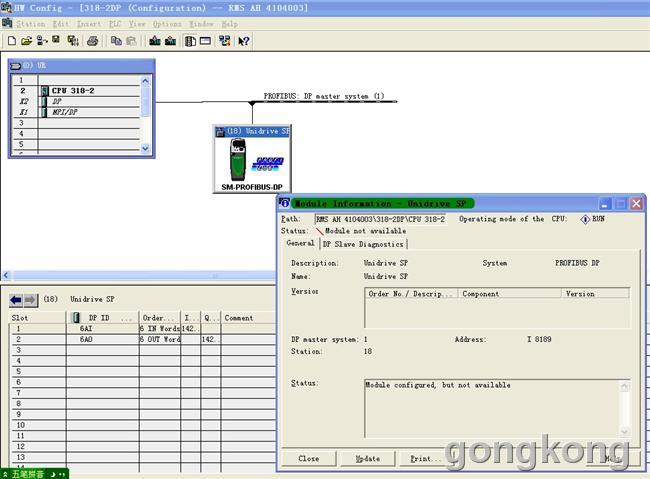Select empty slot 3 row in rack
This screenshot has width=650, height=479.
coord(76,123)
